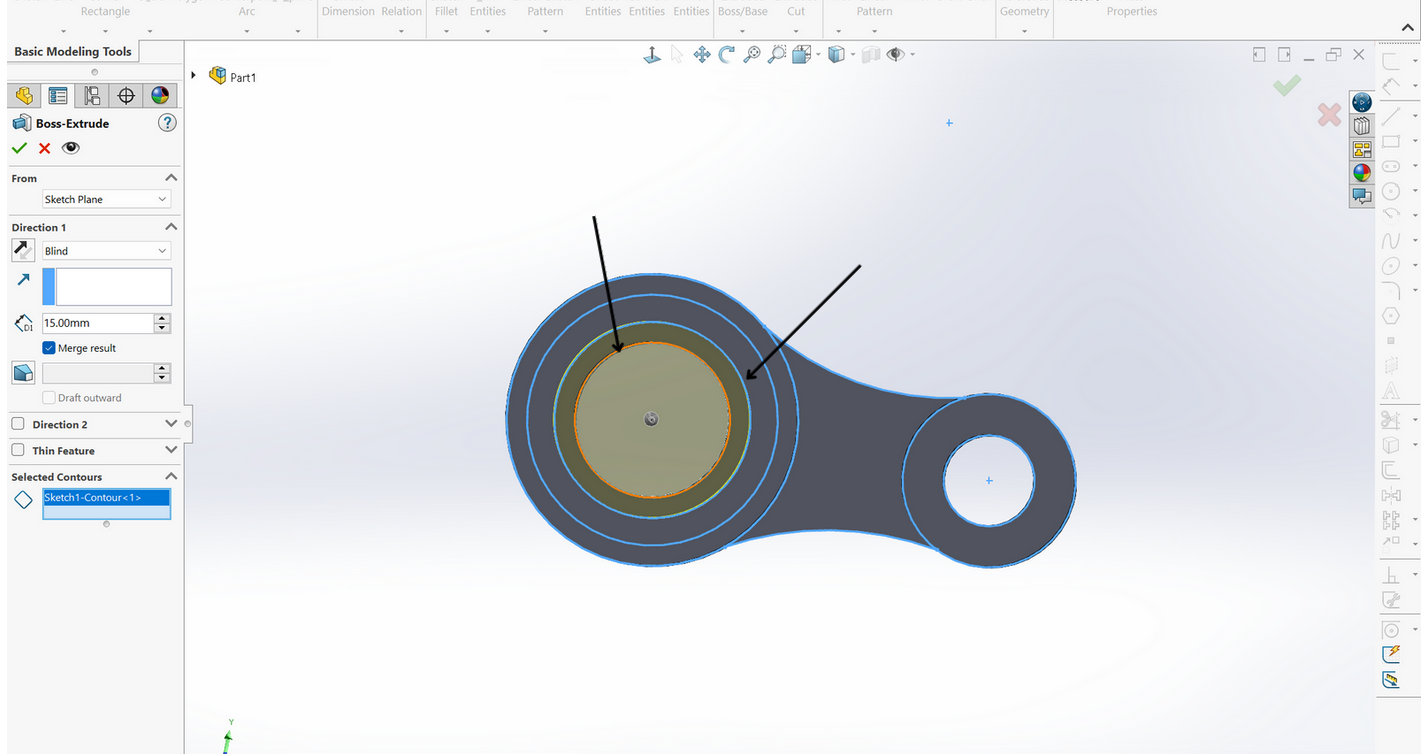1423x754 pixels.
Task: Open DimXpertManager crosshair tab
Action: point(126,96)
